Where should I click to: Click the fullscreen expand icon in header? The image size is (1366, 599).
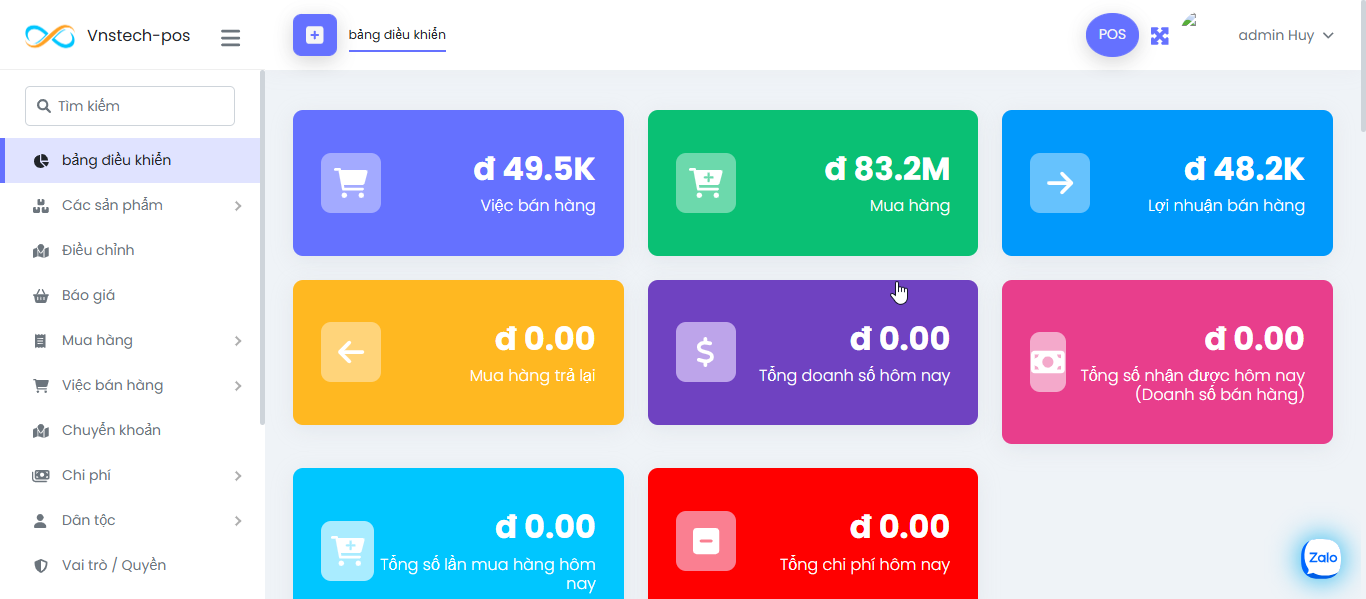point(1159,36)
